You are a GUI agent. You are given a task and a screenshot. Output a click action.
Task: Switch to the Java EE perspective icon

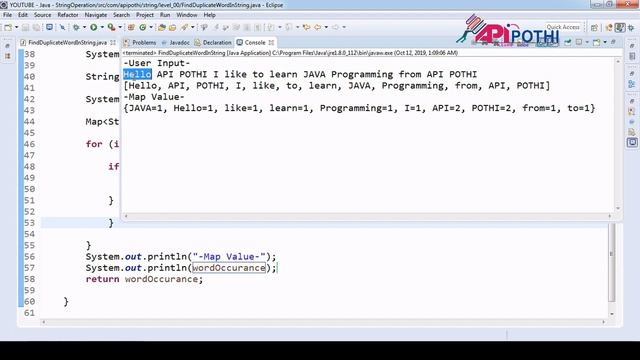click(x=609, y=27)
